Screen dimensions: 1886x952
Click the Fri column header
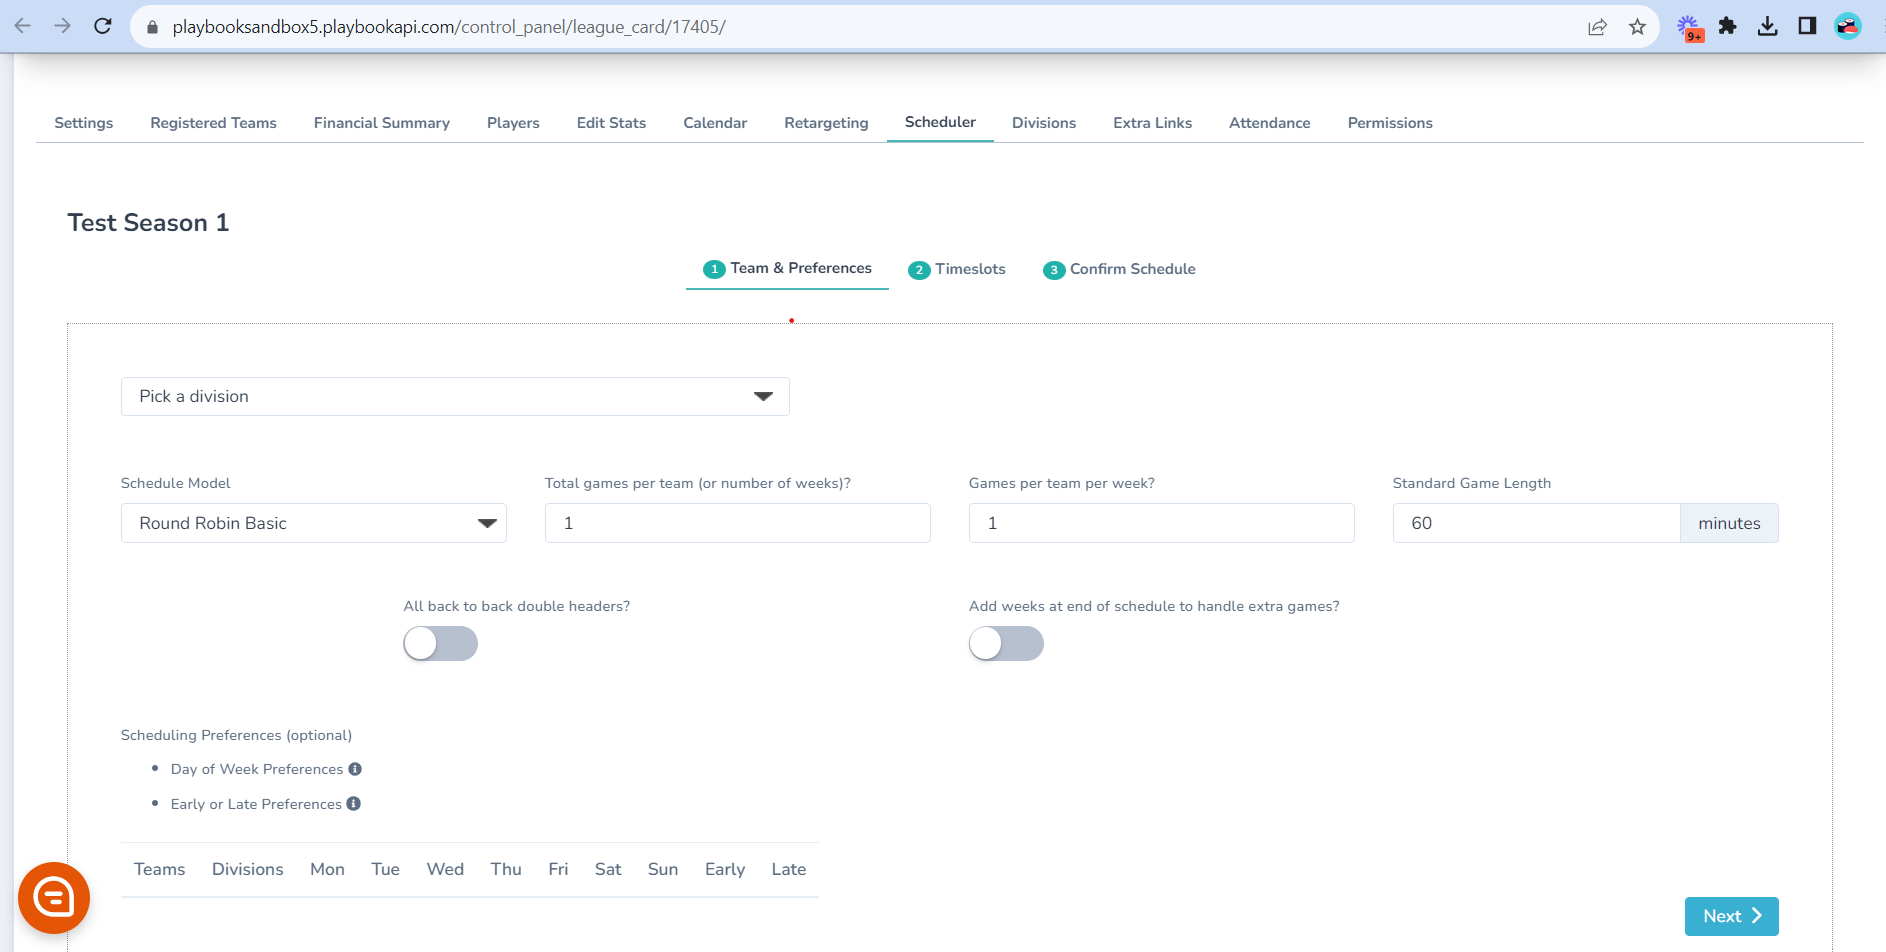pyautogui.click(x=558, y=870)
